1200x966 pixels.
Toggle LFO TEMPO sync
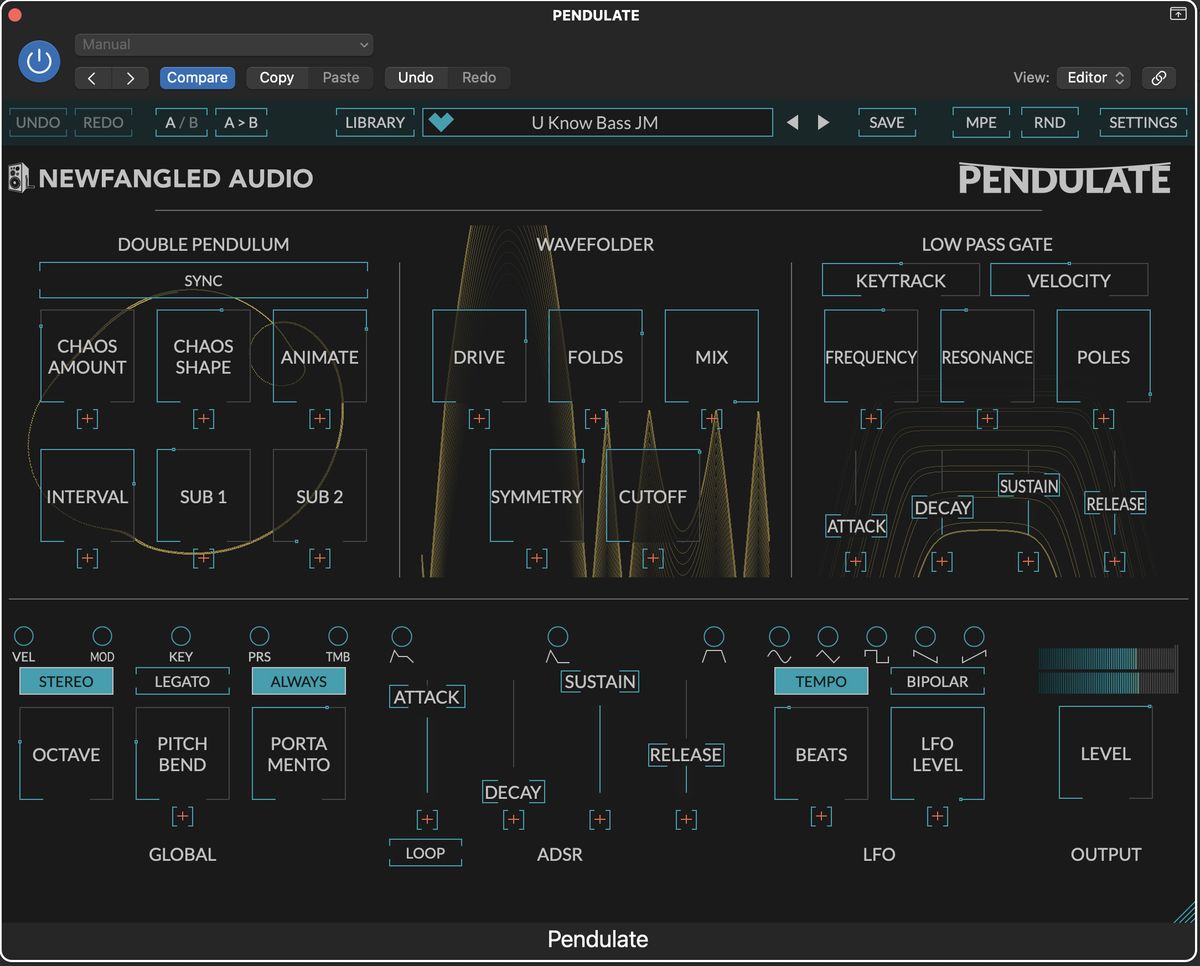point(821,681)
